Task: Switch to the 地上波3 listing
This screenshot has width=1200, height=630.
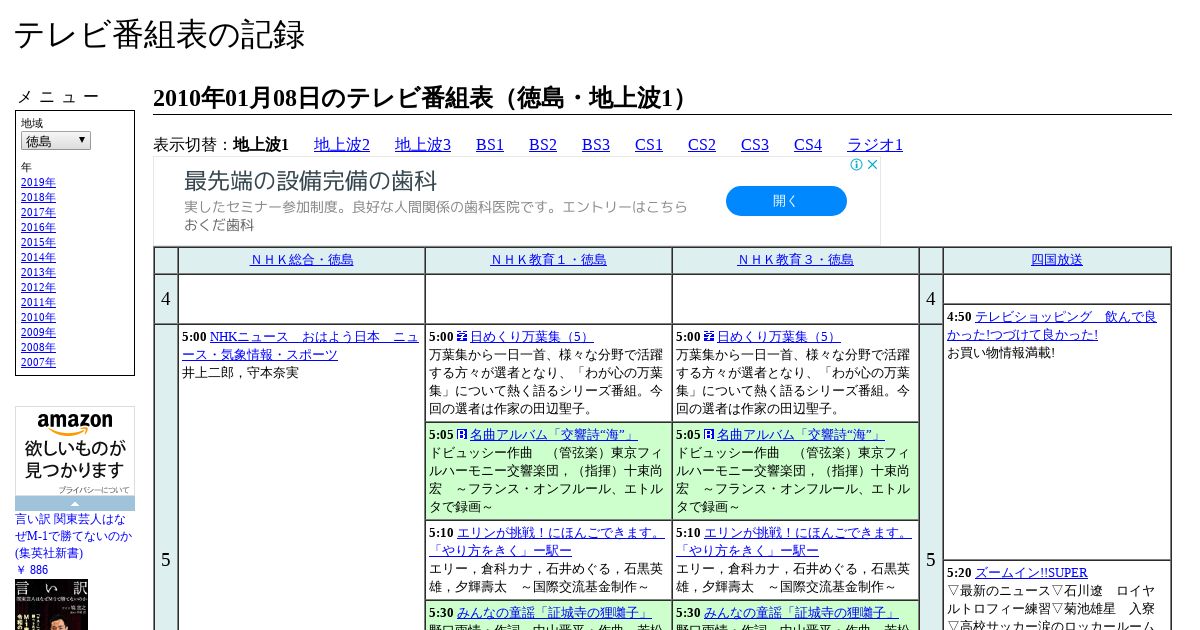Action: [x=423, y=145]
